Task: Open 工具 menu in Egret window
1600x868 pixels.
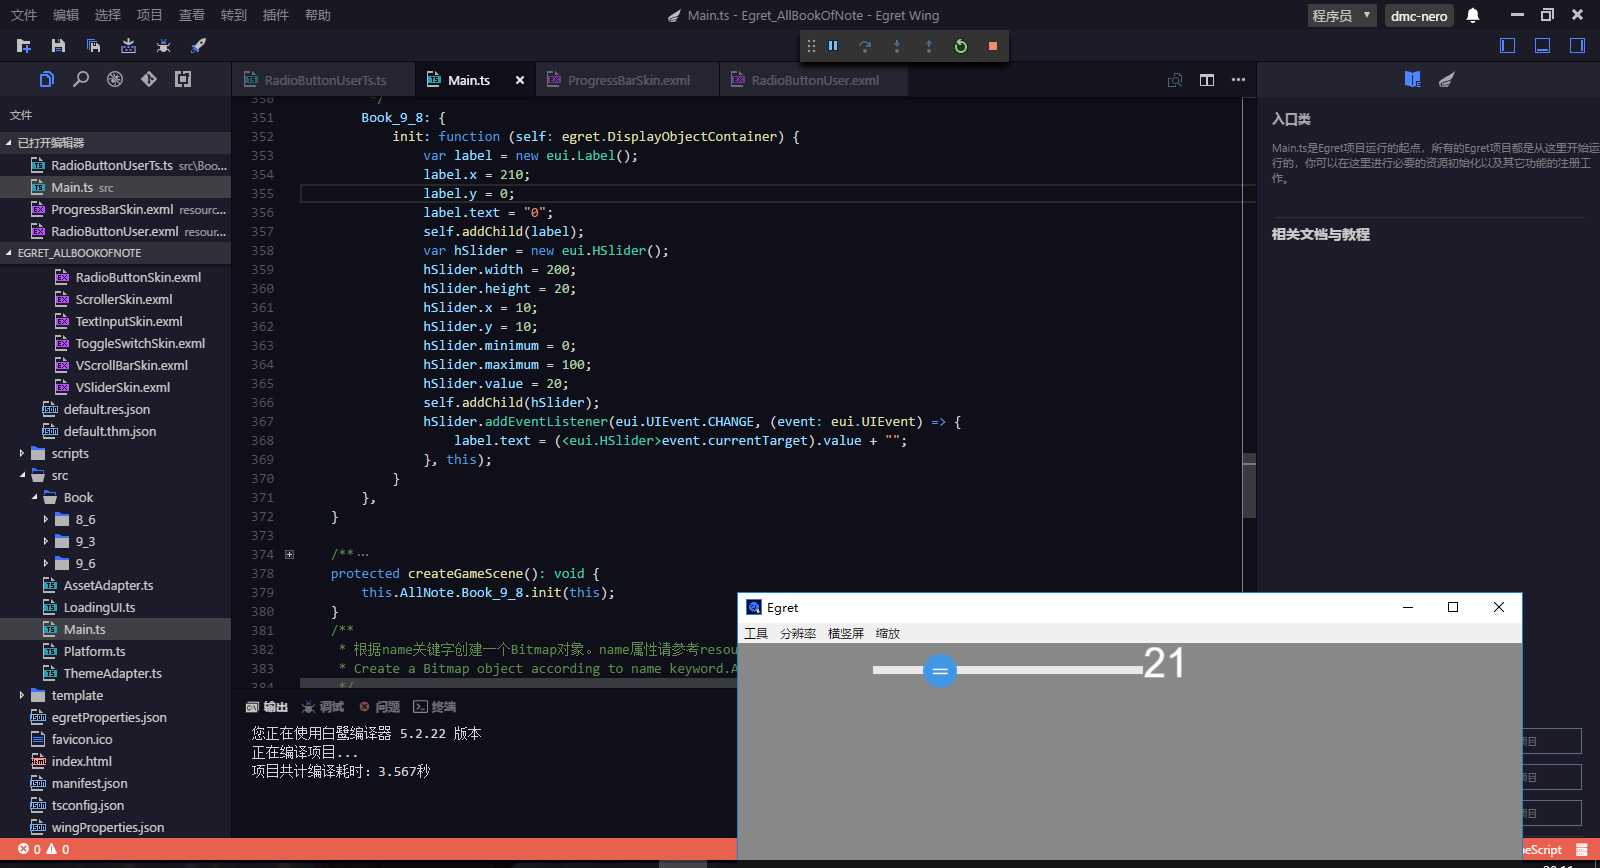Action: click(x=756, y=634)
